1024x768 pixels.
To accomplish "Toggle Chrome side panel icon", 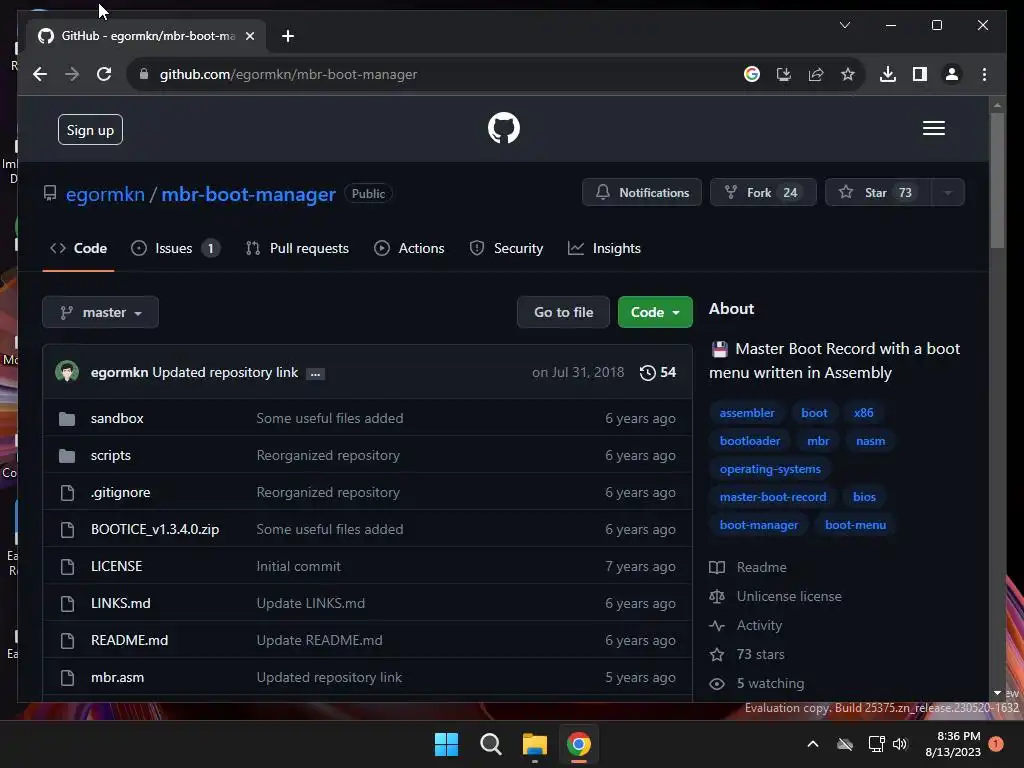I will 920,74.
